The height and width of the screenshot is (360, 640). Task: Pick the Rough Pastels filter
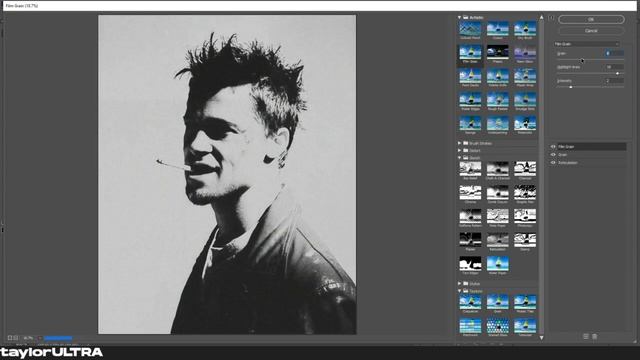click(x=498, y=101)
